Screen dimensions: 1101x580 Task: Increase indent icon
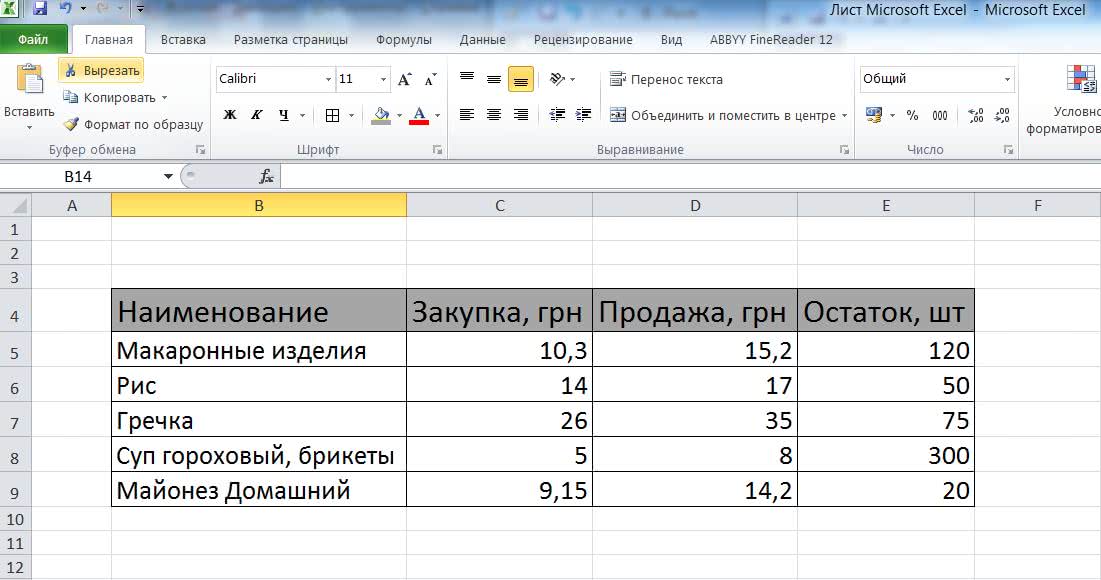tap(584, 114)
